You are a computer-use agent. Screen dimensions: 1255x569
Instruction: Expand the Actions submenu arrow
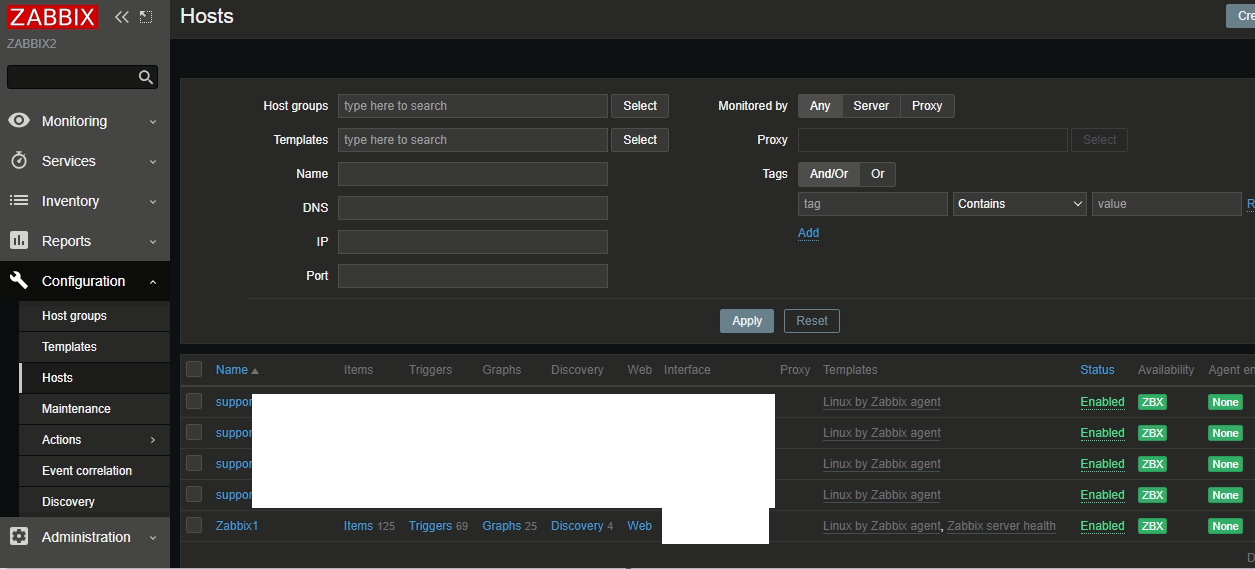coord(153,440)
